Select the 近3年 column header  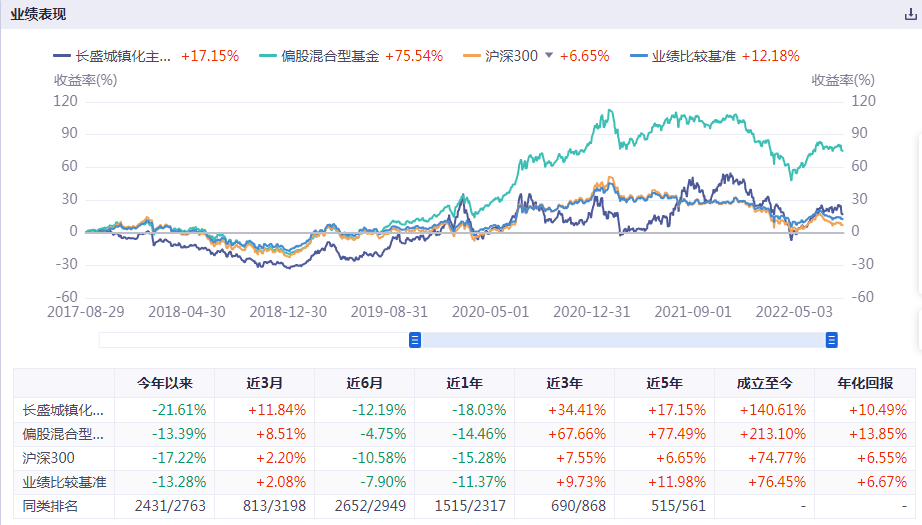564,383
